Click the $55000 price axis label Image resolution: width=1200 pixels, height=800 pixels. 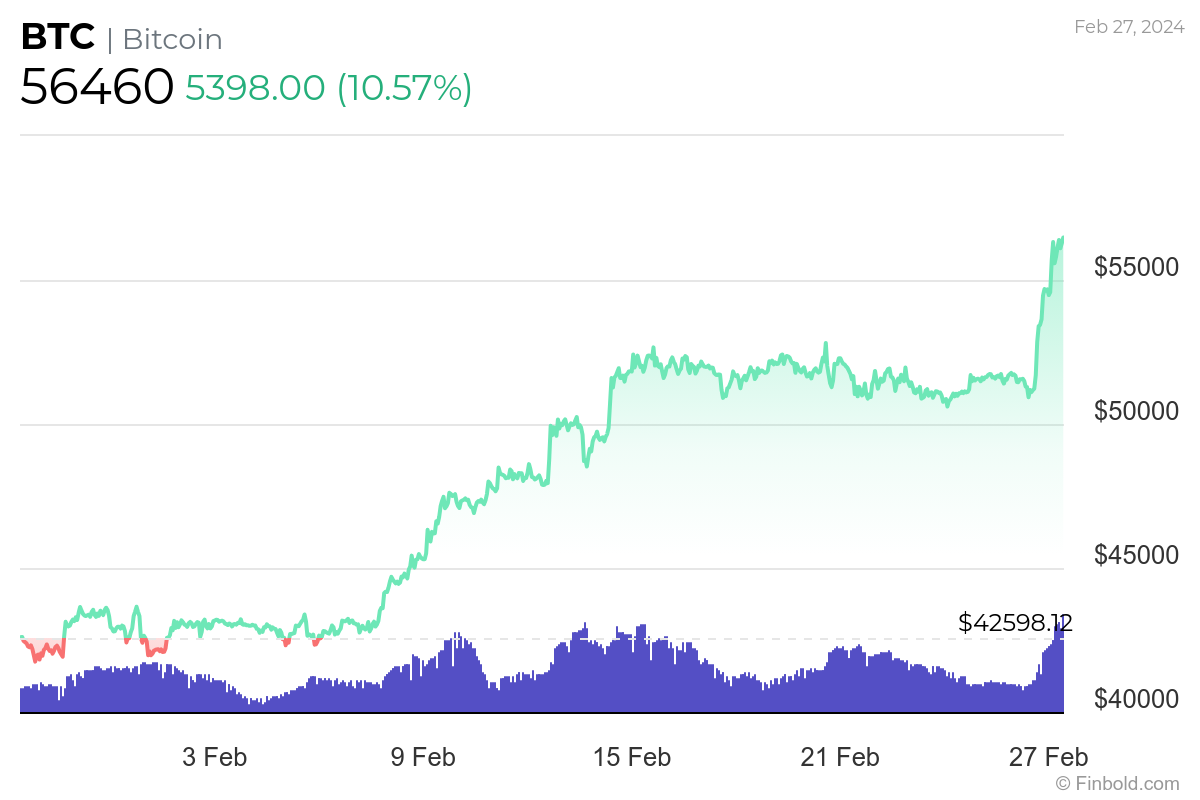[1136, 267]
